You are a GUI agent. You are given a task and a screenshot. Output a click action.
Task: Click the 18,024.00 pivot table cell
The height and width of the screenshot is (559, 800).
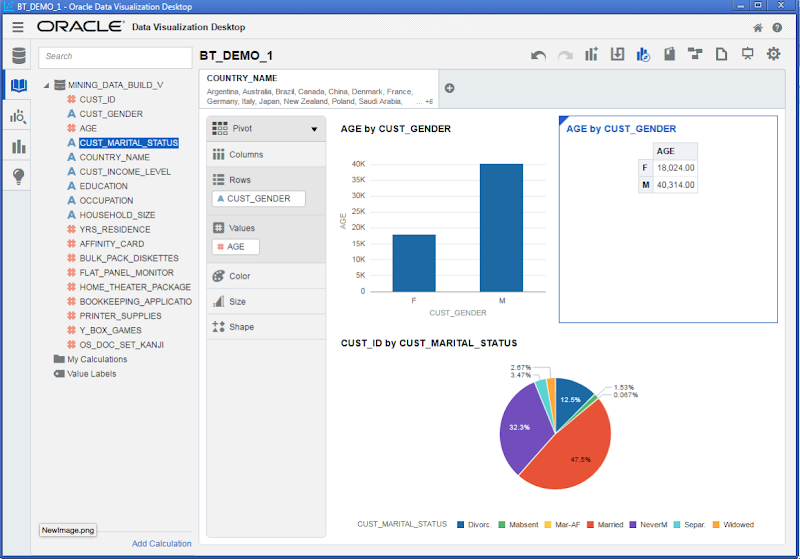coord(676,168)
